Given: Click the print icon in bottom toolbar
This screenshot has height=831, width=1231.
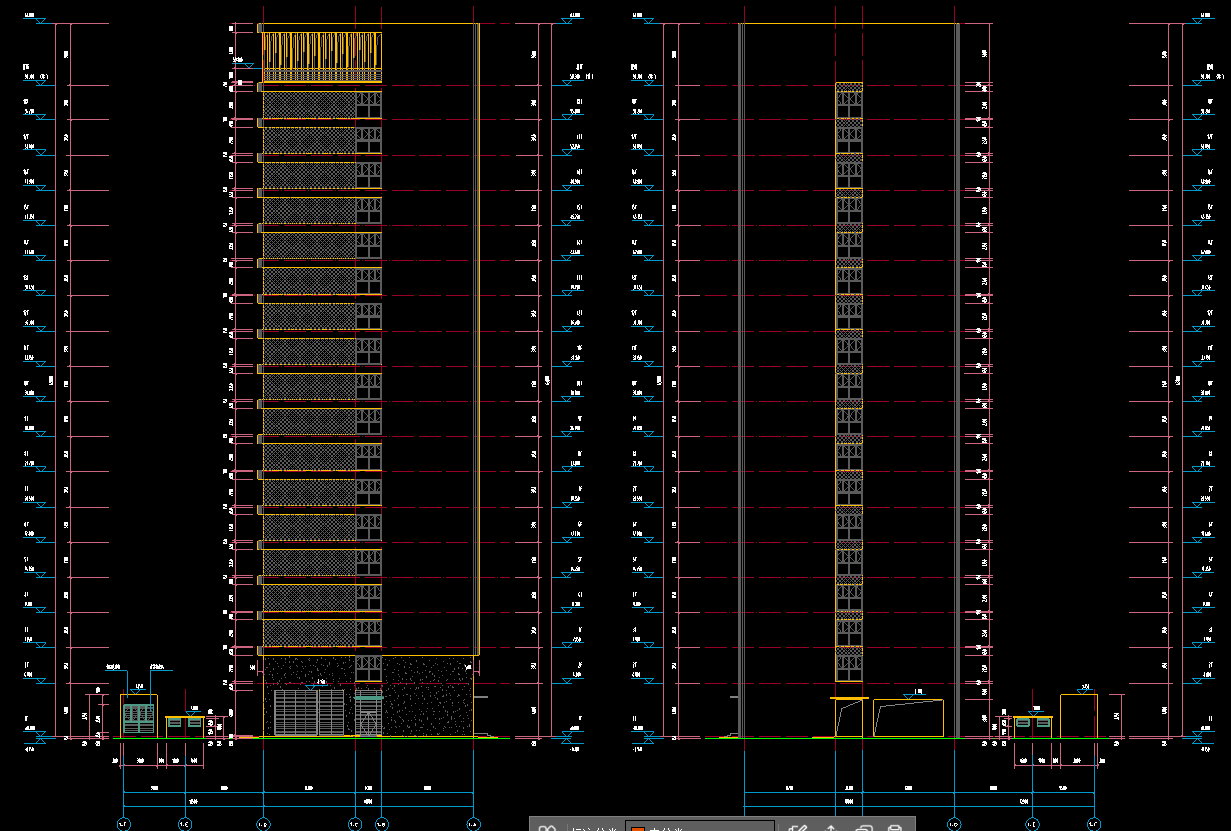Looking at the screenshot, I should coord(895,826).
